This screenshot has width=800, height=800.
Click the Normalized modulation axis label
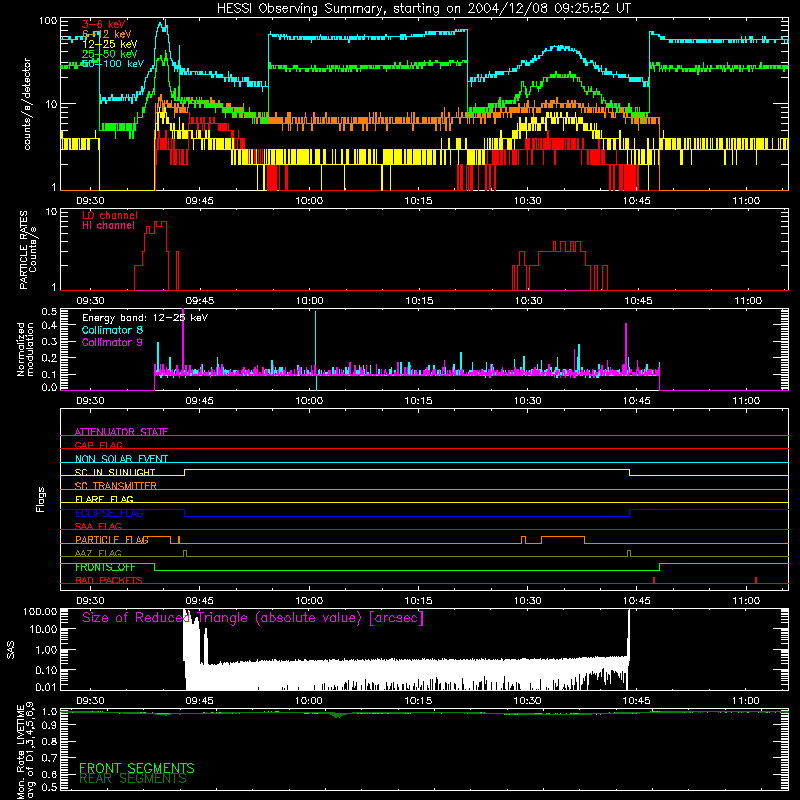[x=25, y=349]
